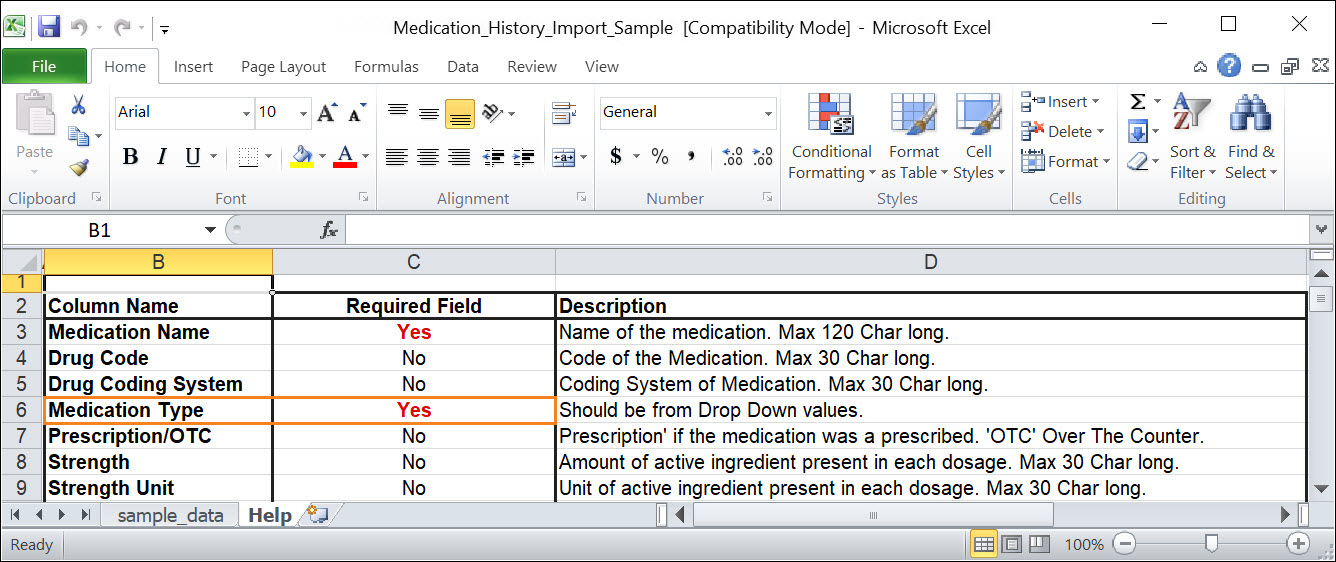Click the AutoSum sigma icon

(x=1137, y=102)
